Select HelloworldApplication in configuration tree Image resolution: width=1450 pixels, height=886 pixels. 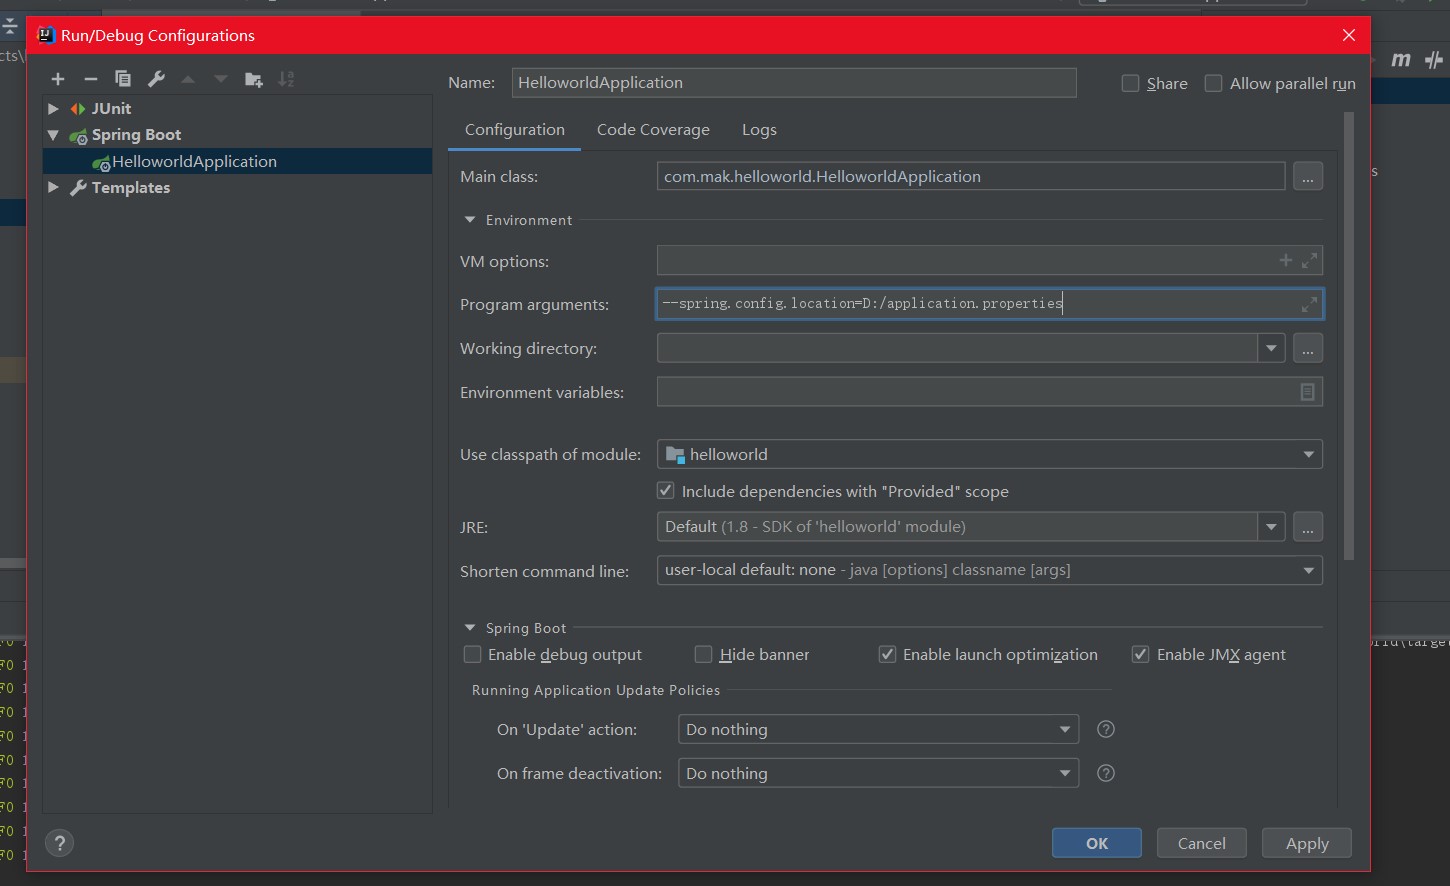click(238, 161)
